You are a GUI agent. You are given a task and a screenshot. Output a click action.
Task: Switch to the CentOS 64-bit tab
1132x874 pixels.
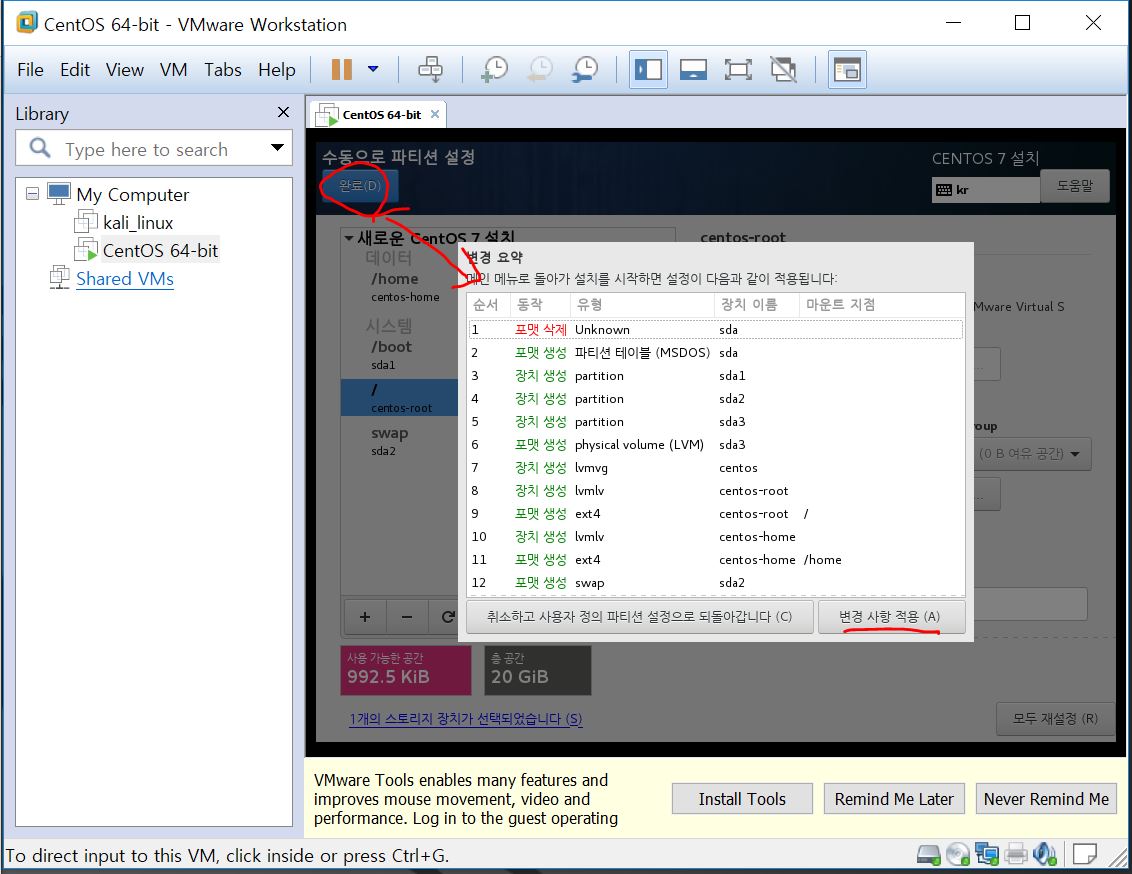(381, 115)
